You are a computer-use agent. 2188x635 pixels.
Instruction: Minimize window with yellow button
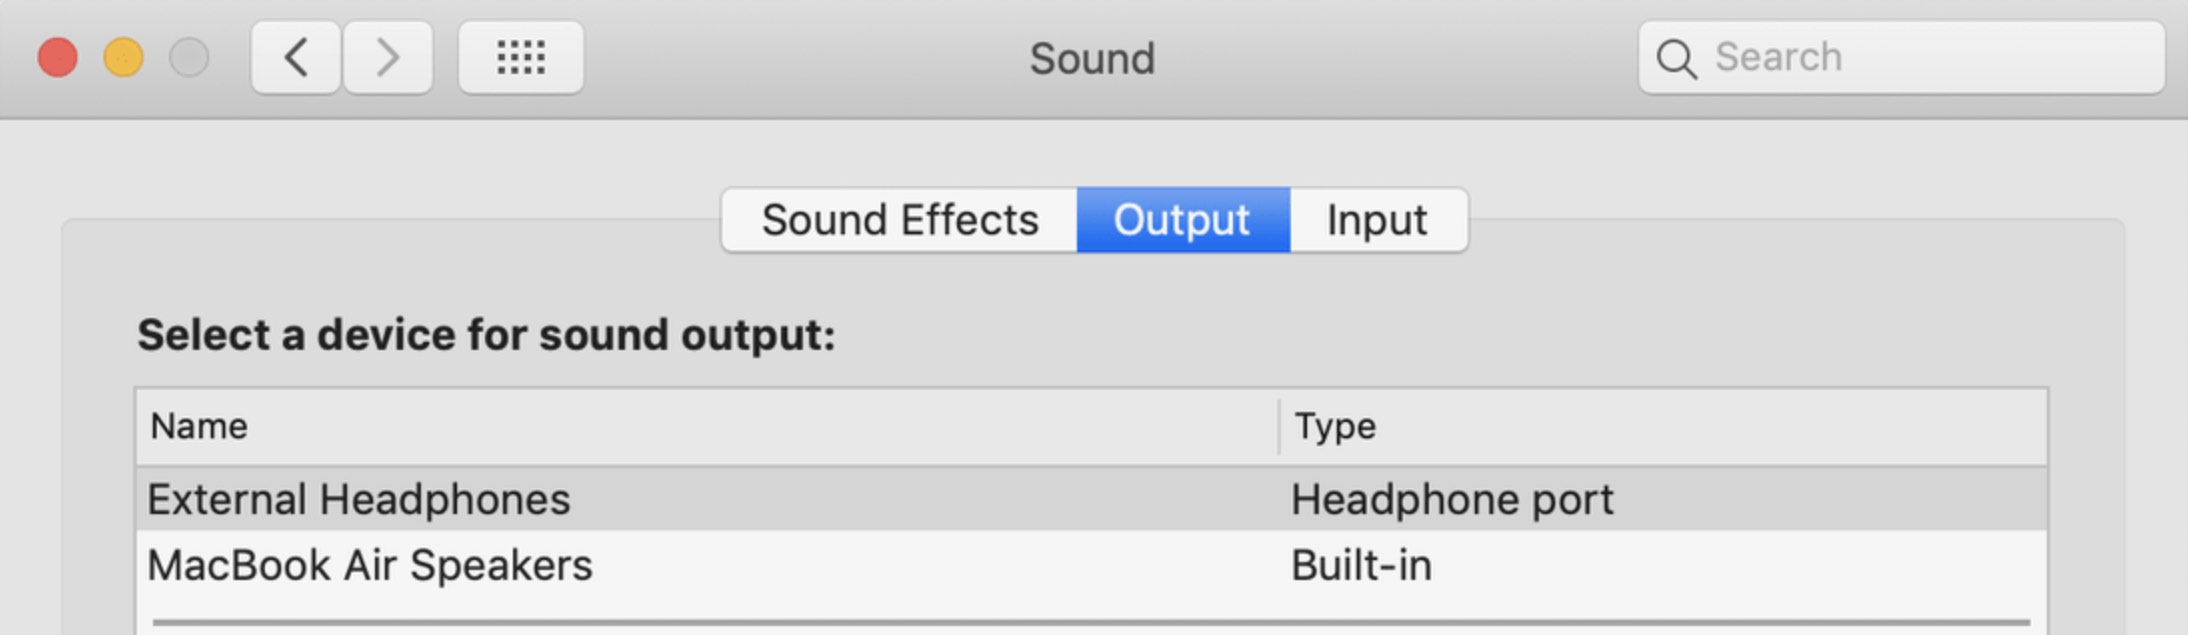click(123, 57)
